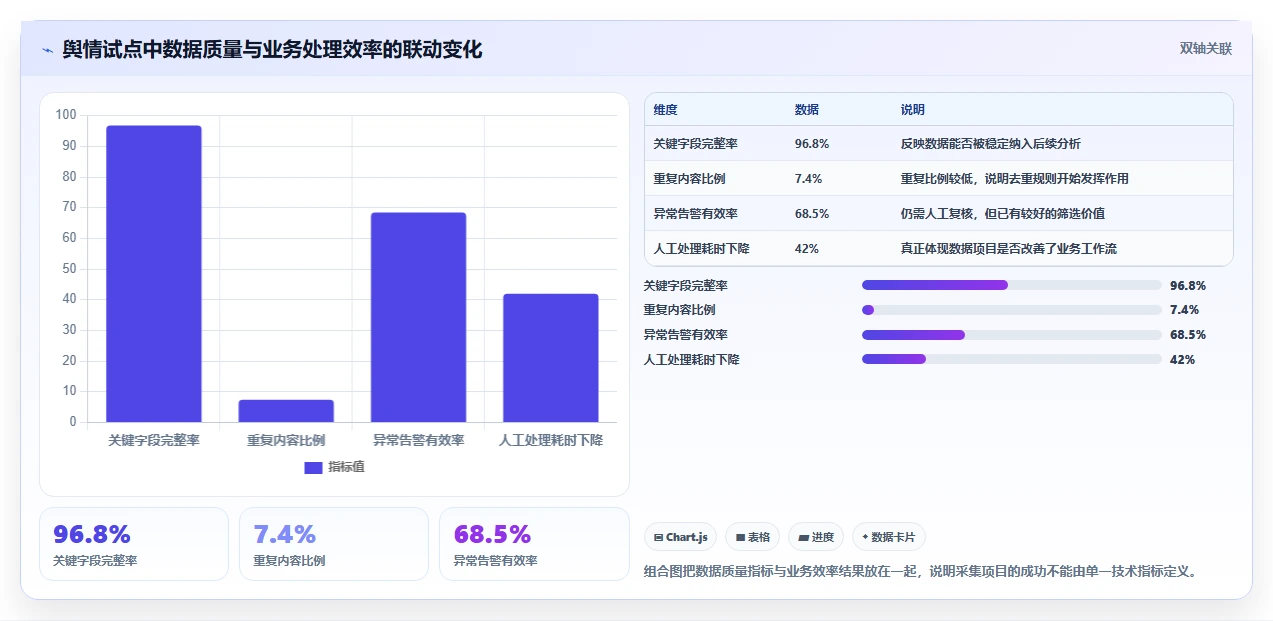Select the 异常告警有效率 bar in the chart
This screenshot has height=621, width=1273.
(418, 317)
